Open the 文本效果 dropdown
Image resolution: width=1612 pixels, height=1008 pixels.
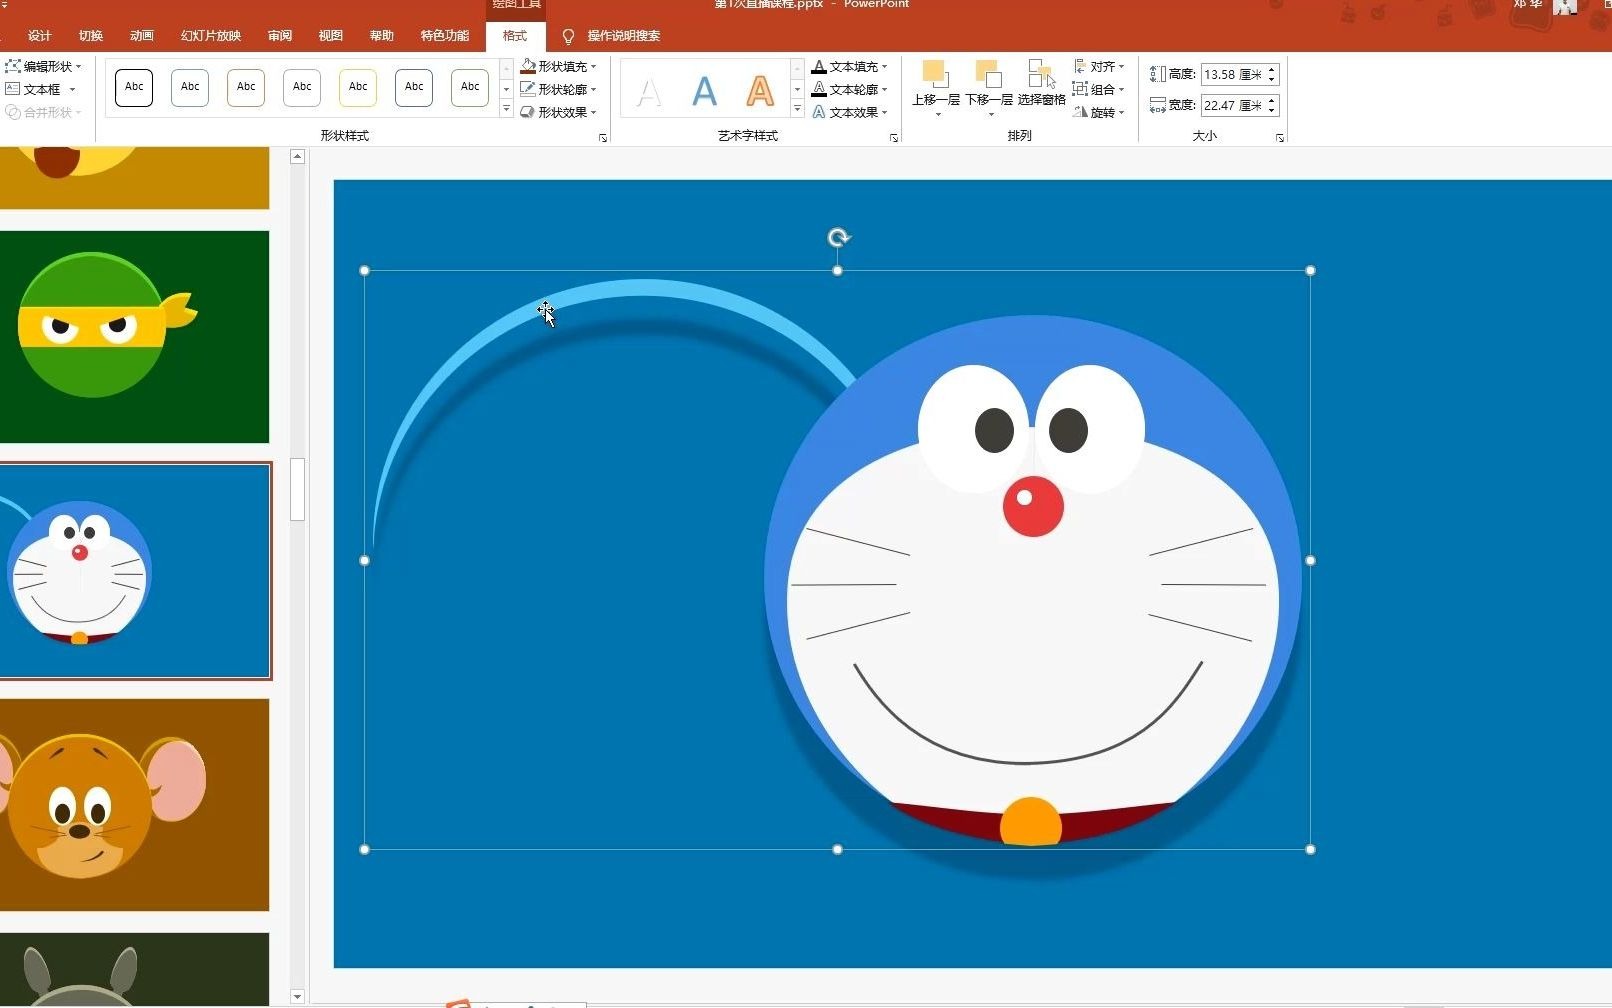point(850,112)
